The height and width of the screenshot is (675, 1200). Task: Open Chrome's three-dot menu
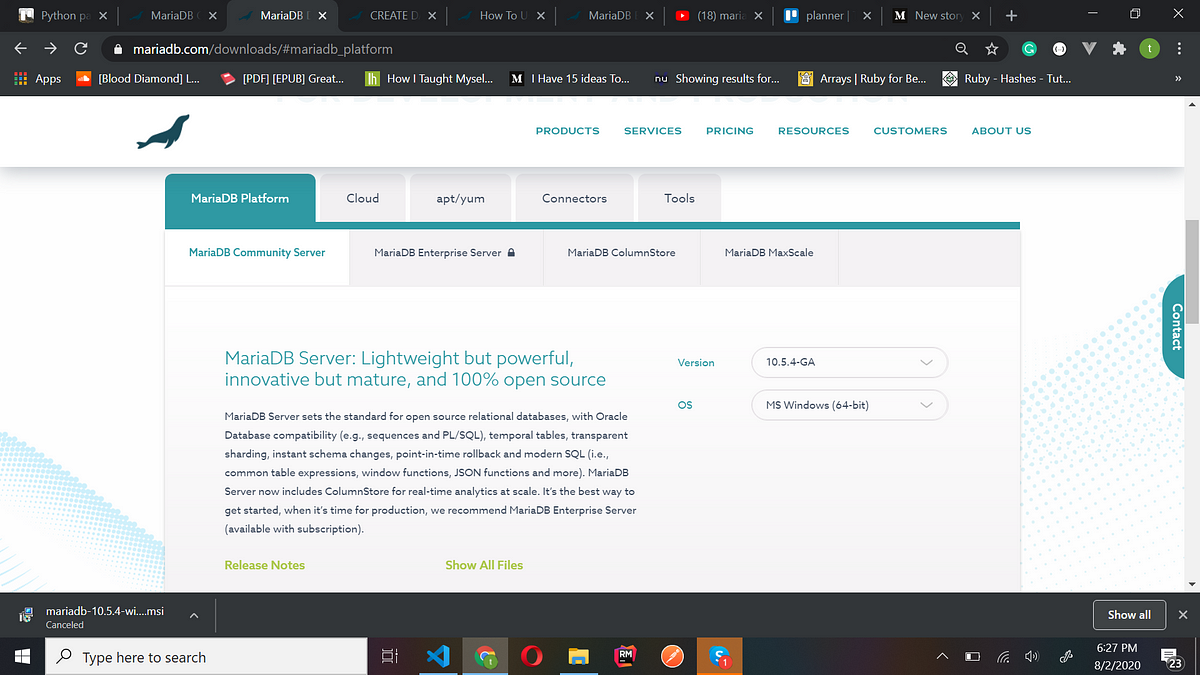pyautogui.click(x=1178, y=48)
